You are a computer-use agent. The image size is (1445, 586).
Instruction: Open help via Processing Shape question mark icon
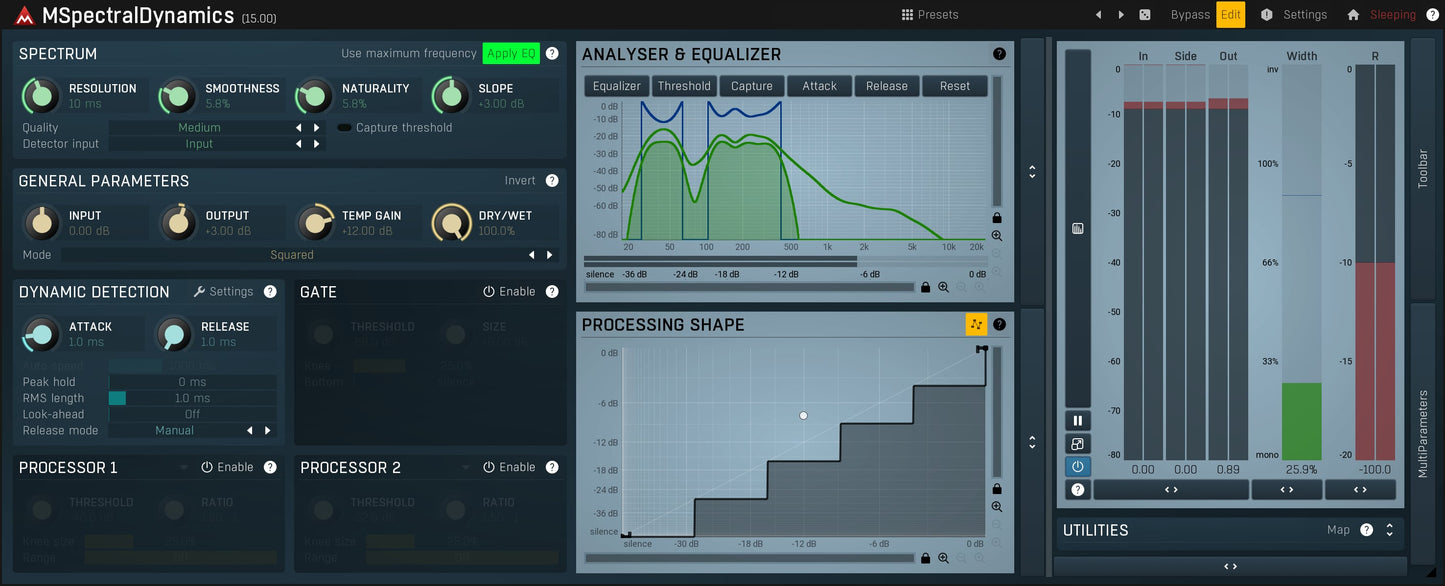[x=998, y=324]
